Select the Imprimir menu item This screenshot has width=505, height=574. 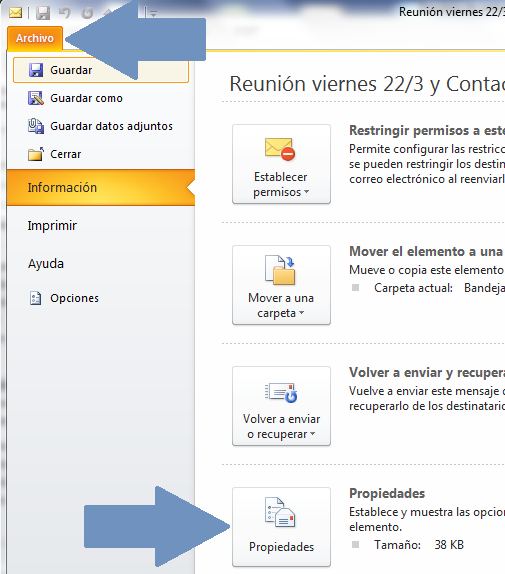[x=52, y=226]
